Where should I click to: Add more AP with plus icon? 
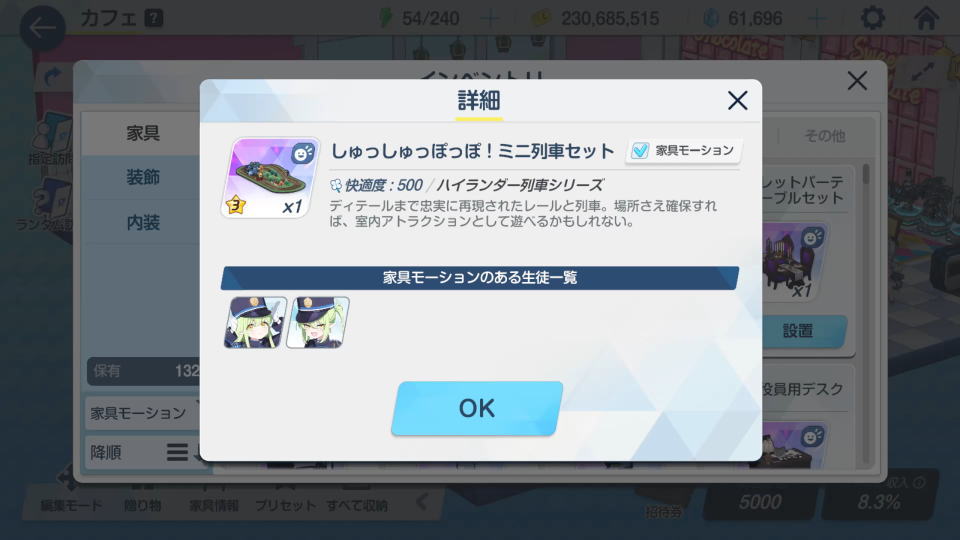(490, 18)
